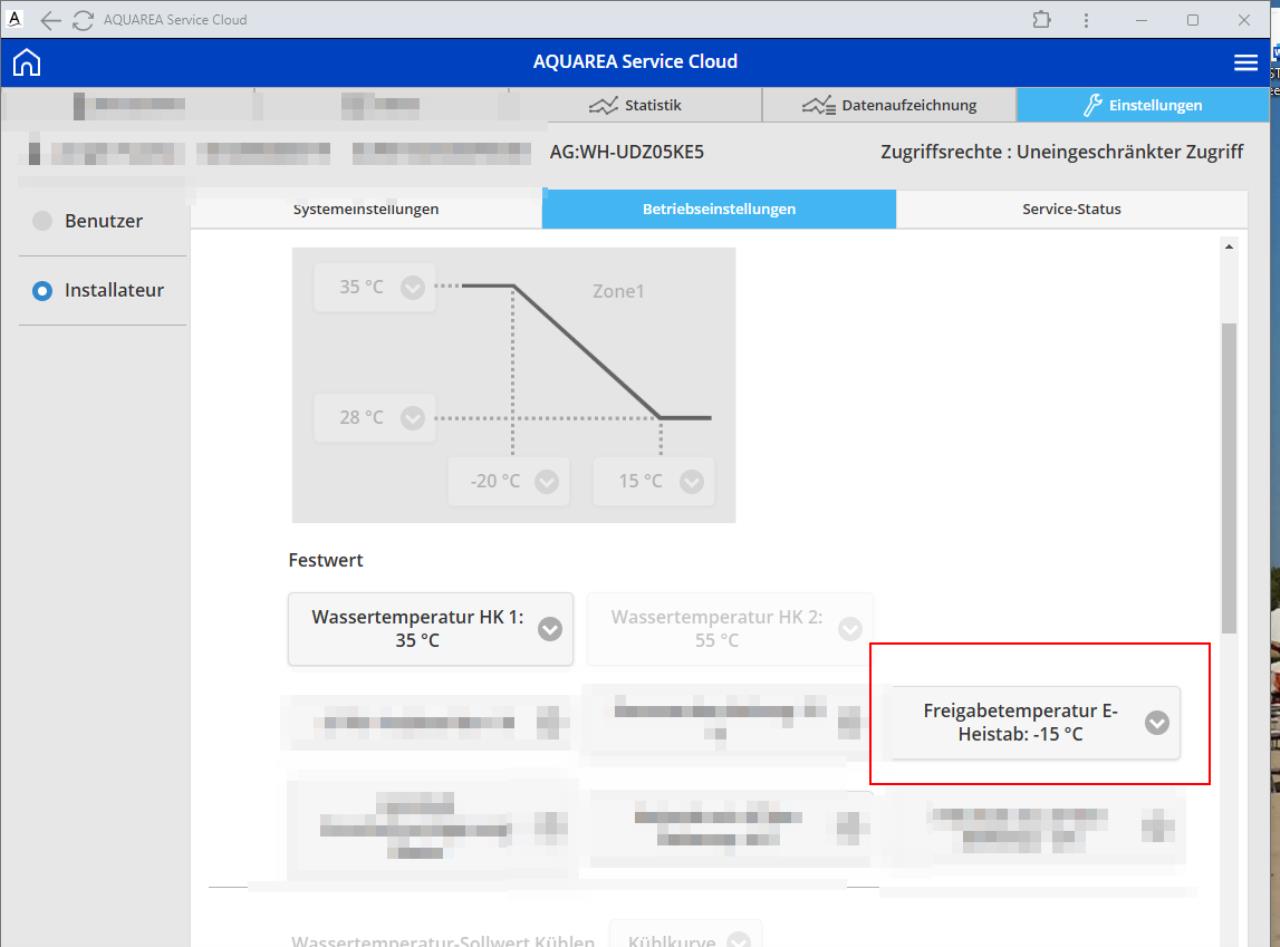1280x947 pixels.
Task: Click the vertical scrollbar thumb
Action: coord(1229,478)
